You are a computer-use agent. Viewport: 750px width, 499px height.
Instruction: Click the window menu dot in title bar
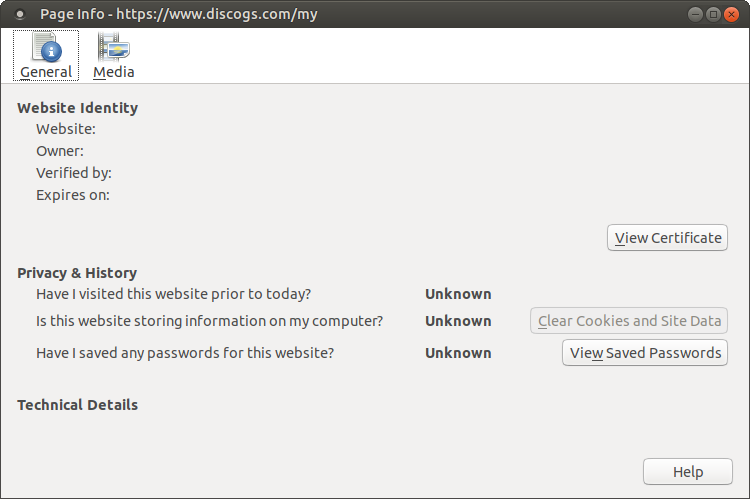point(20,15)
